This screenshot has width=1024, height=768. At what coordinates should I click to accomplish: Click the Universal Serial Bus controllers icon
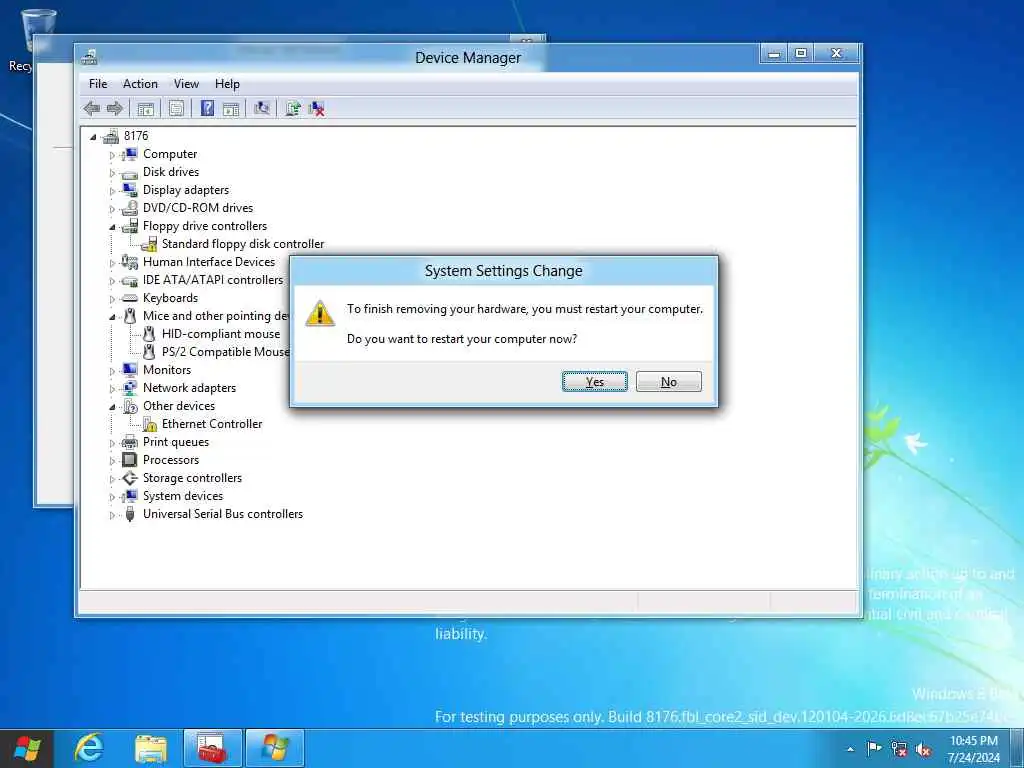[x=130, y=515]
